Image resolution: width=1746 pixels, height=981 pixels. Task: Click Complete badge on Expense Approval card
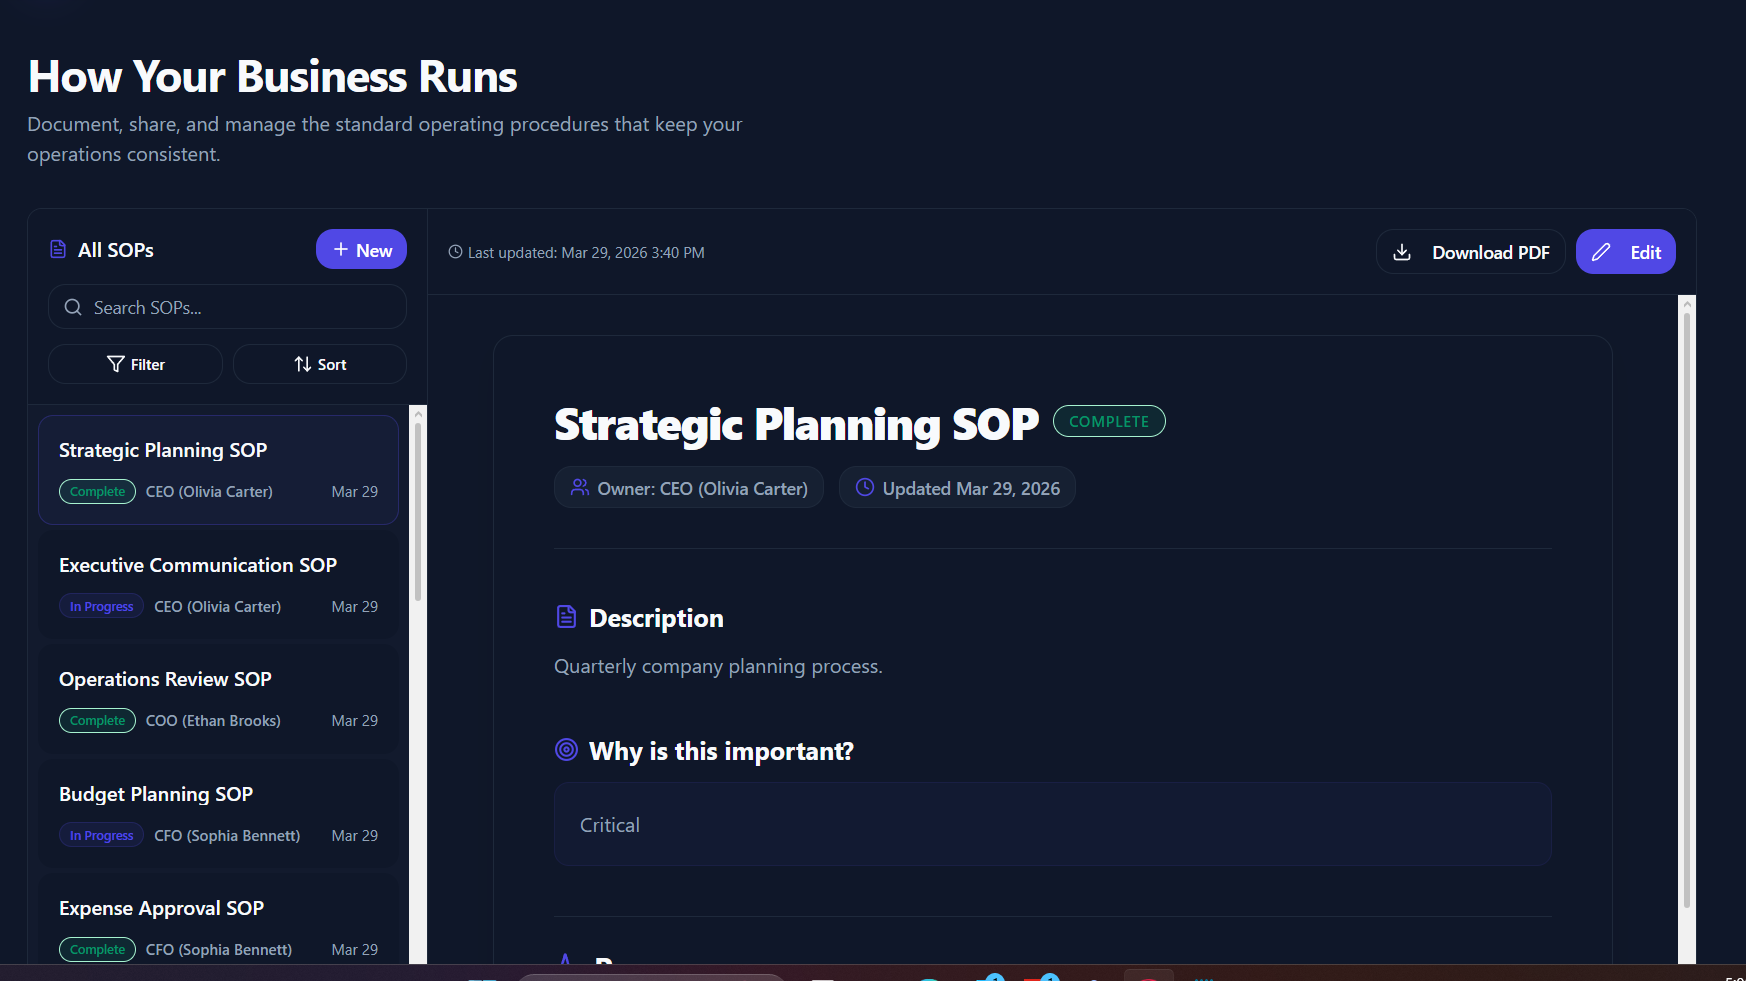click(x=97, y=949)
